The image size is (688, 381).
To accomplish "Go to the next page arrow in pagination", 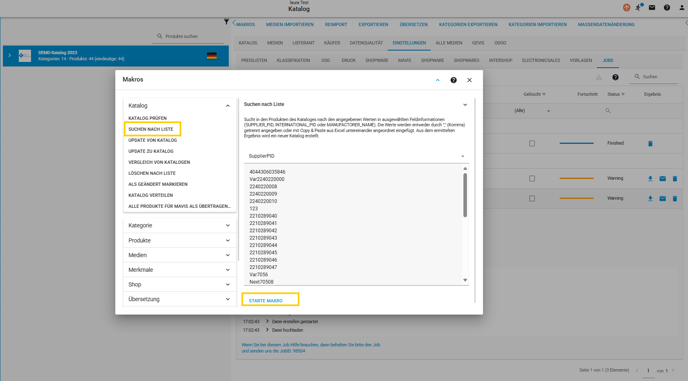I will [673, 370].
